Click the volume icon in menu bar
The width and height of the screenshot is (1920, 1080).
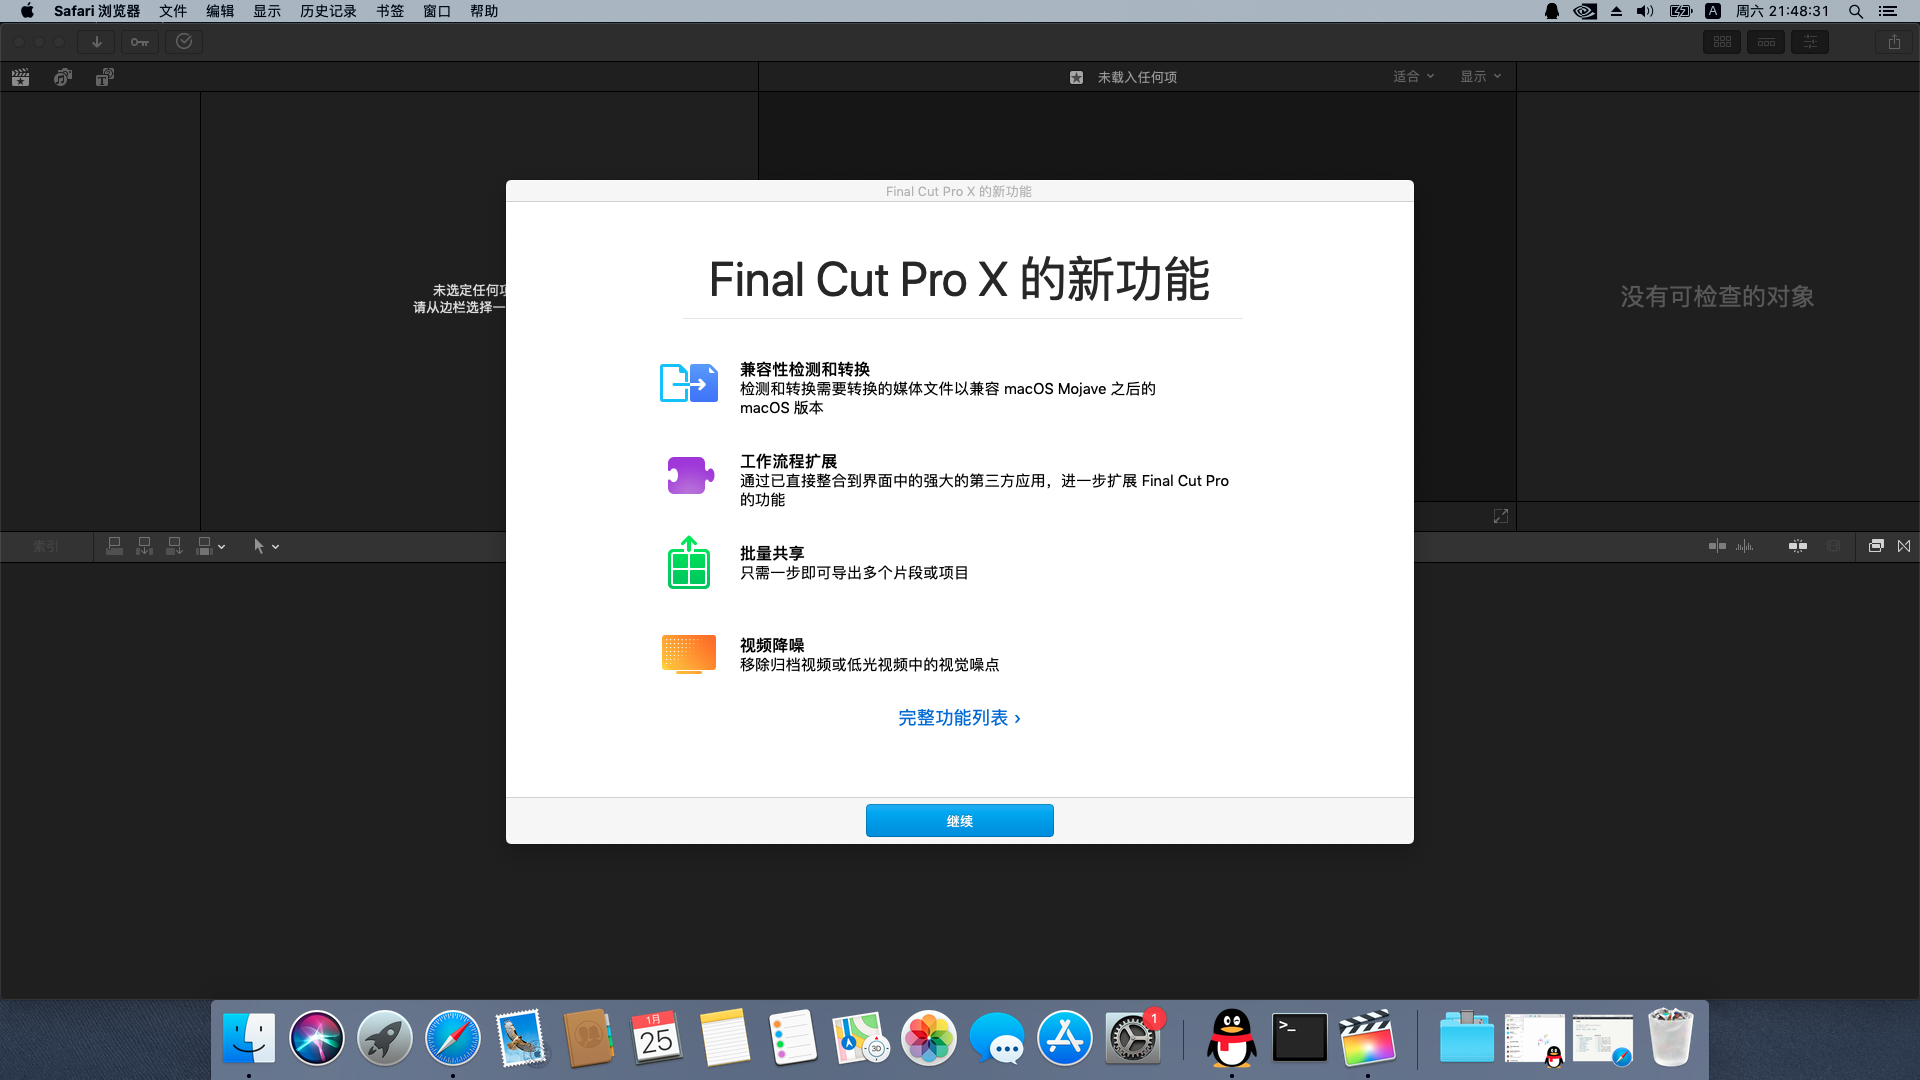tap(1645, 11)
